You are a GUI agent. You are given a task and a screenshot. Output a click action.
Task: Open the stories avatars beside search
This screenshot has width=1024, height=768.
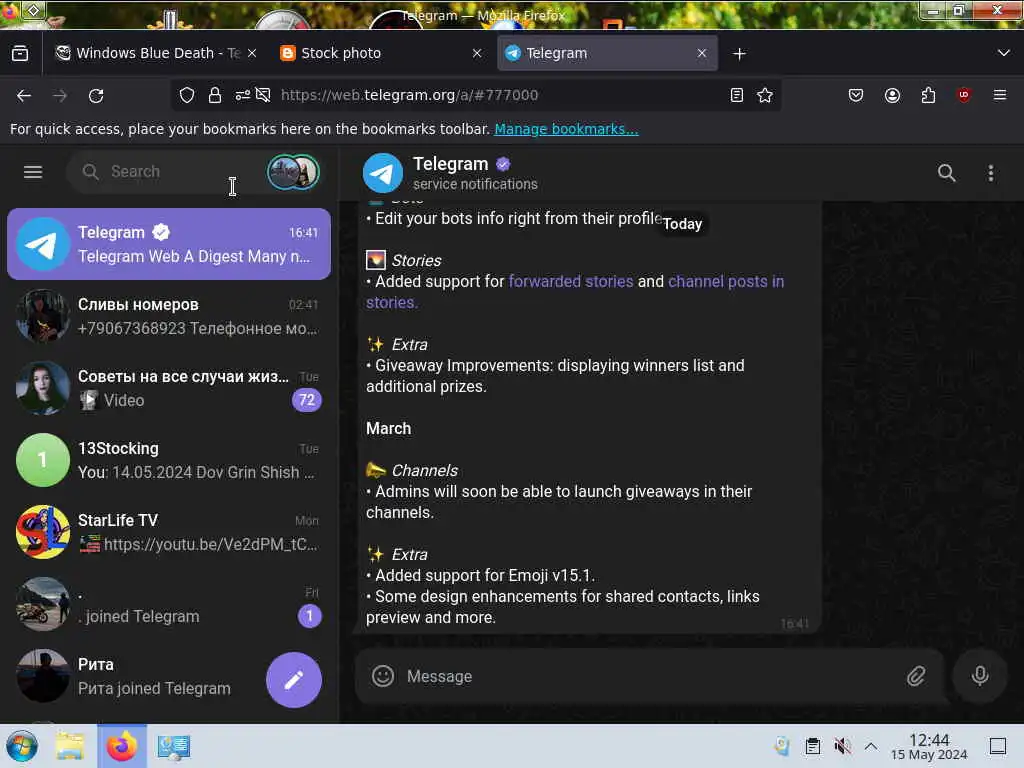[293, 172]
